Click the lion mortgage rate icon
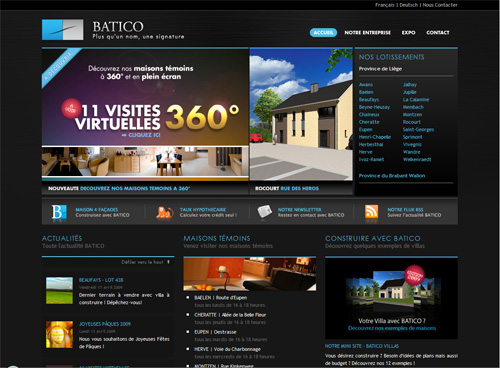500x368 pixels. click(165, 212)
